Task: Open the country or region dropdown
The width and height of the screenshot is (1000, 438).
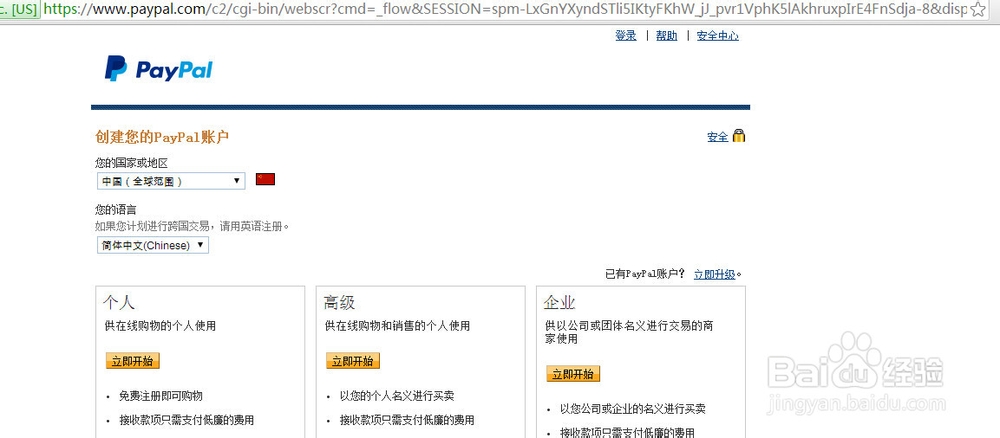Action: point(171,181)
